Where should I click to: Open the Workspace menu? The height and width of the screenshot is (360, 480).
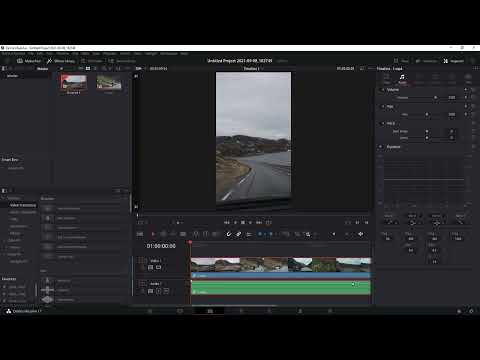coord(169,53)
